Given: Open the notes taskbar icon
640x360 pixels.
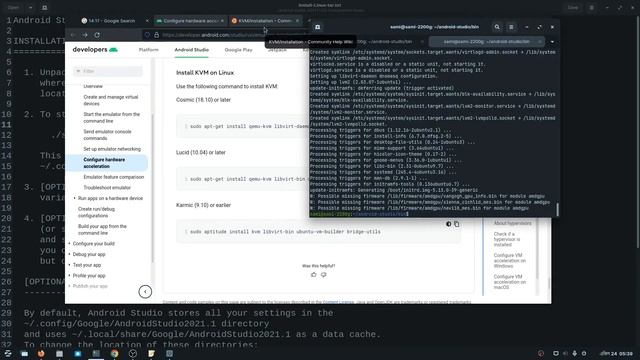Looking at the screenshot, I should (x=151, y=353).
